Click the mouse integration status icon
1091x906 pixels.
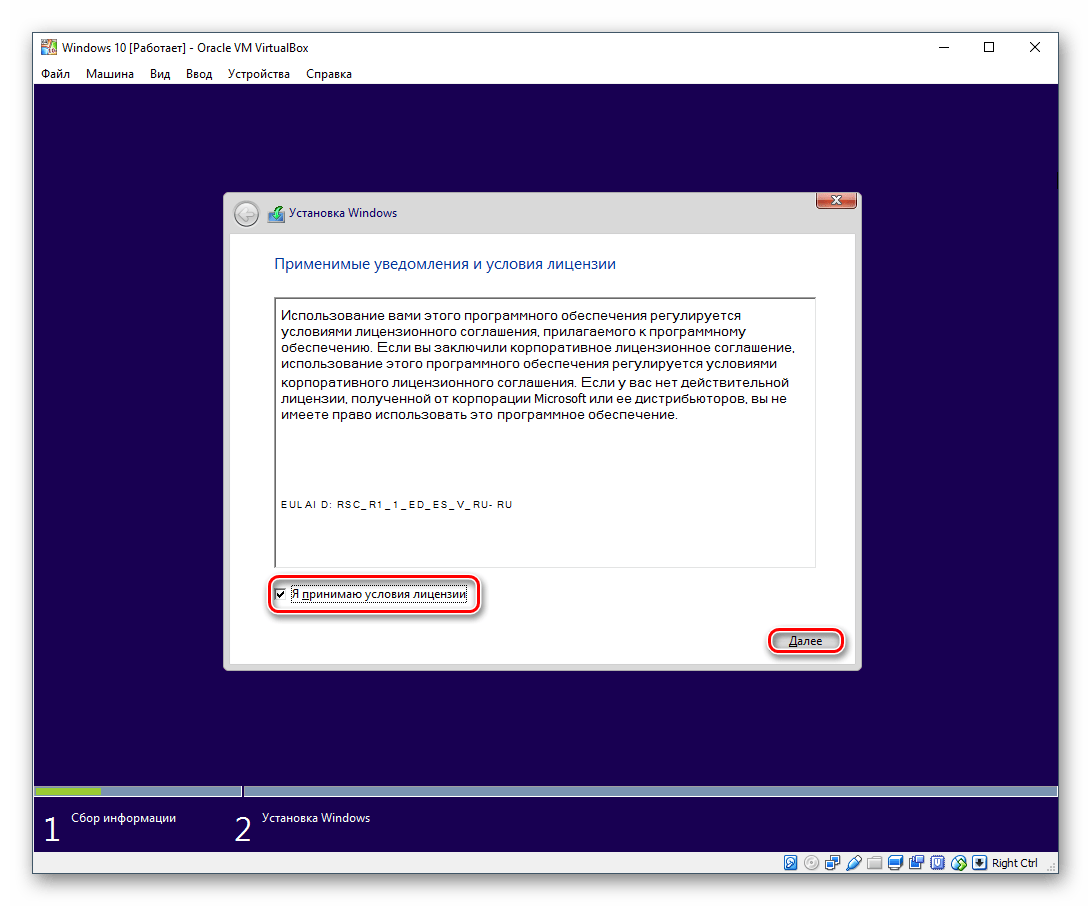(x=959, y=863)
